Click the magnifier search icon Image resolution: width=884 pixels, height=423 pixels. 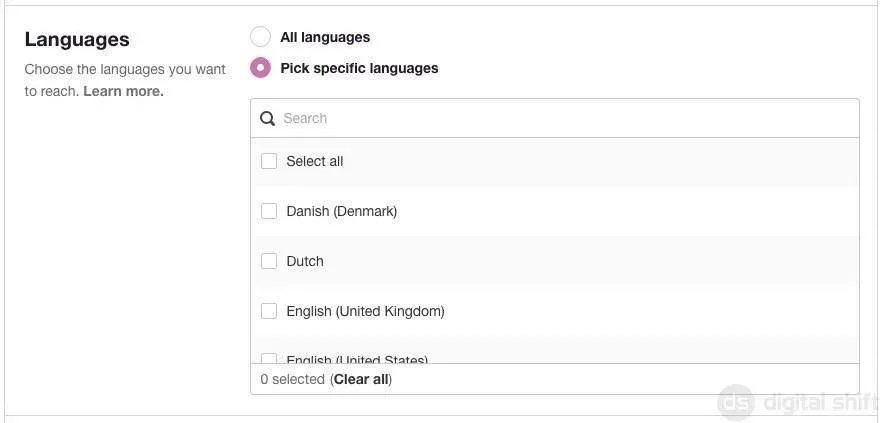tap(267, 118)
